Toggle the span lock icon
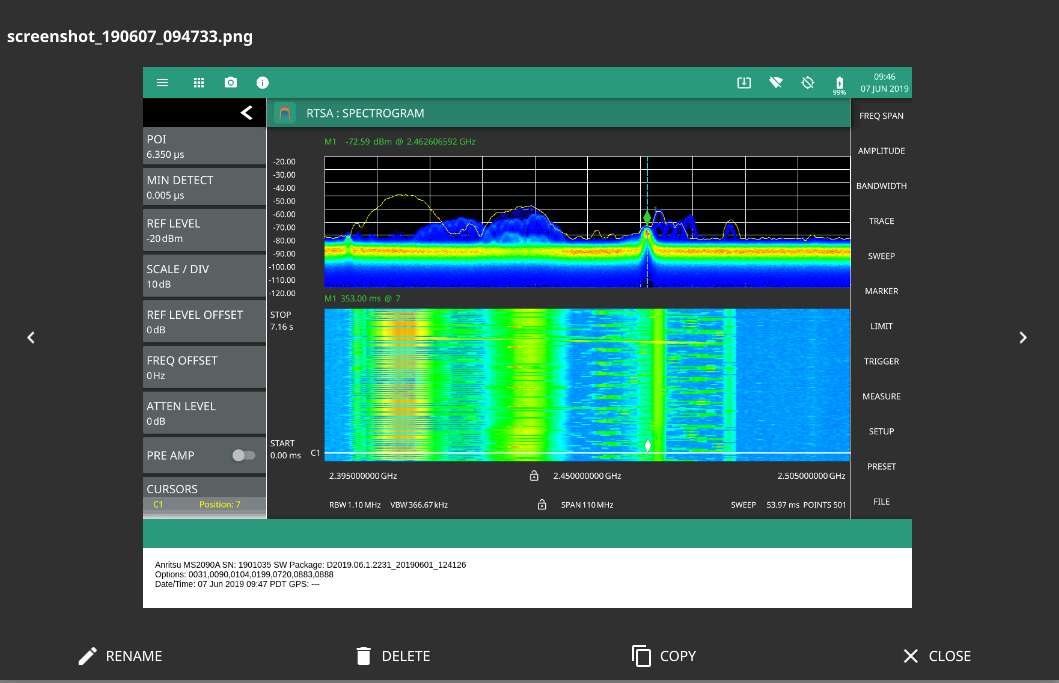The height and width of the screenshot is (683, 1059). pyautogui.click(x=542, y=505)
